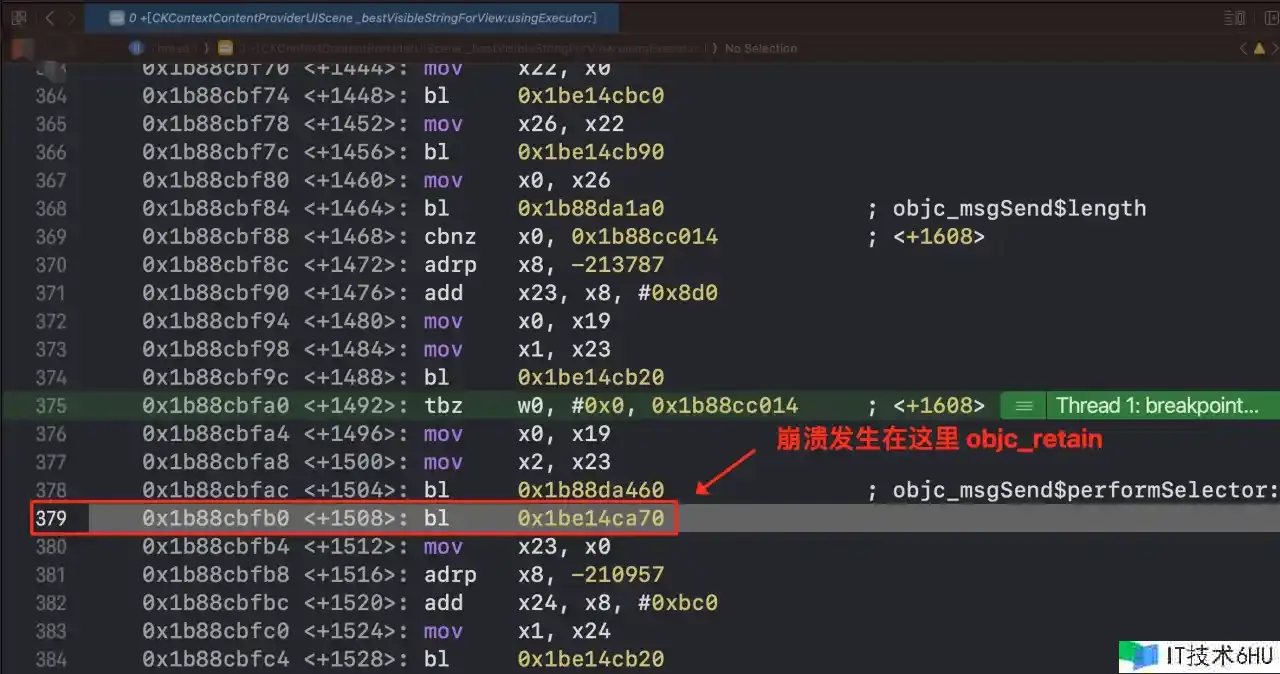Viewport: 1280px width, 674px height.
Task: Click branch target 0x1be14cbc0
Action: coord(591,96)
